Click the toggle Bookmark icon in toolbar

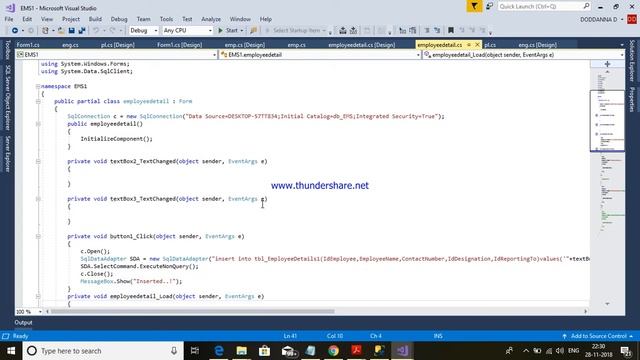[451, 31]
